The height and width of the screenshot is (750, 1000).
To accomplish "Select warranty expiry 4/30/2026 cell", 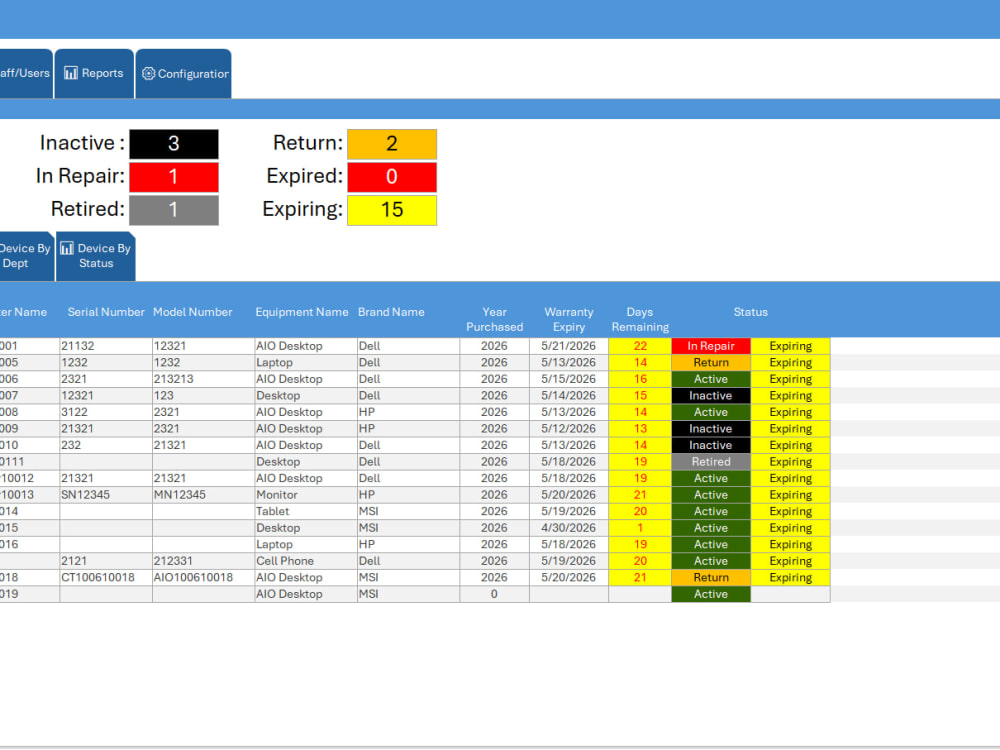I will coord(569,528).
